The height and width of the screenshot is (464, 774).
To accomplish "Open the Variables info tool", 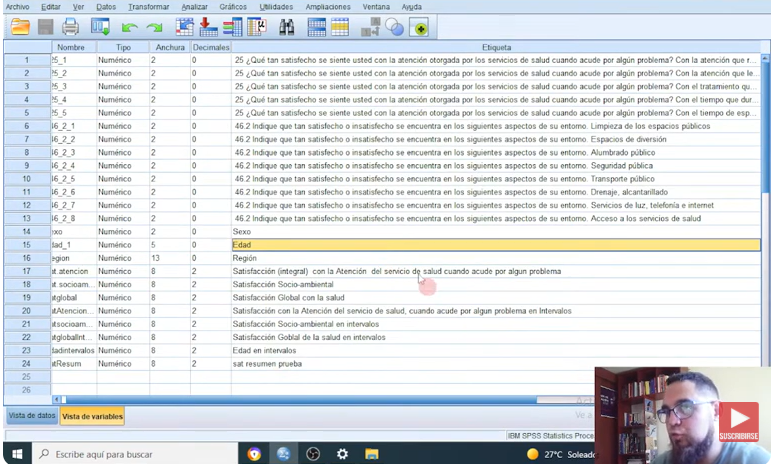I will [232, 27].
